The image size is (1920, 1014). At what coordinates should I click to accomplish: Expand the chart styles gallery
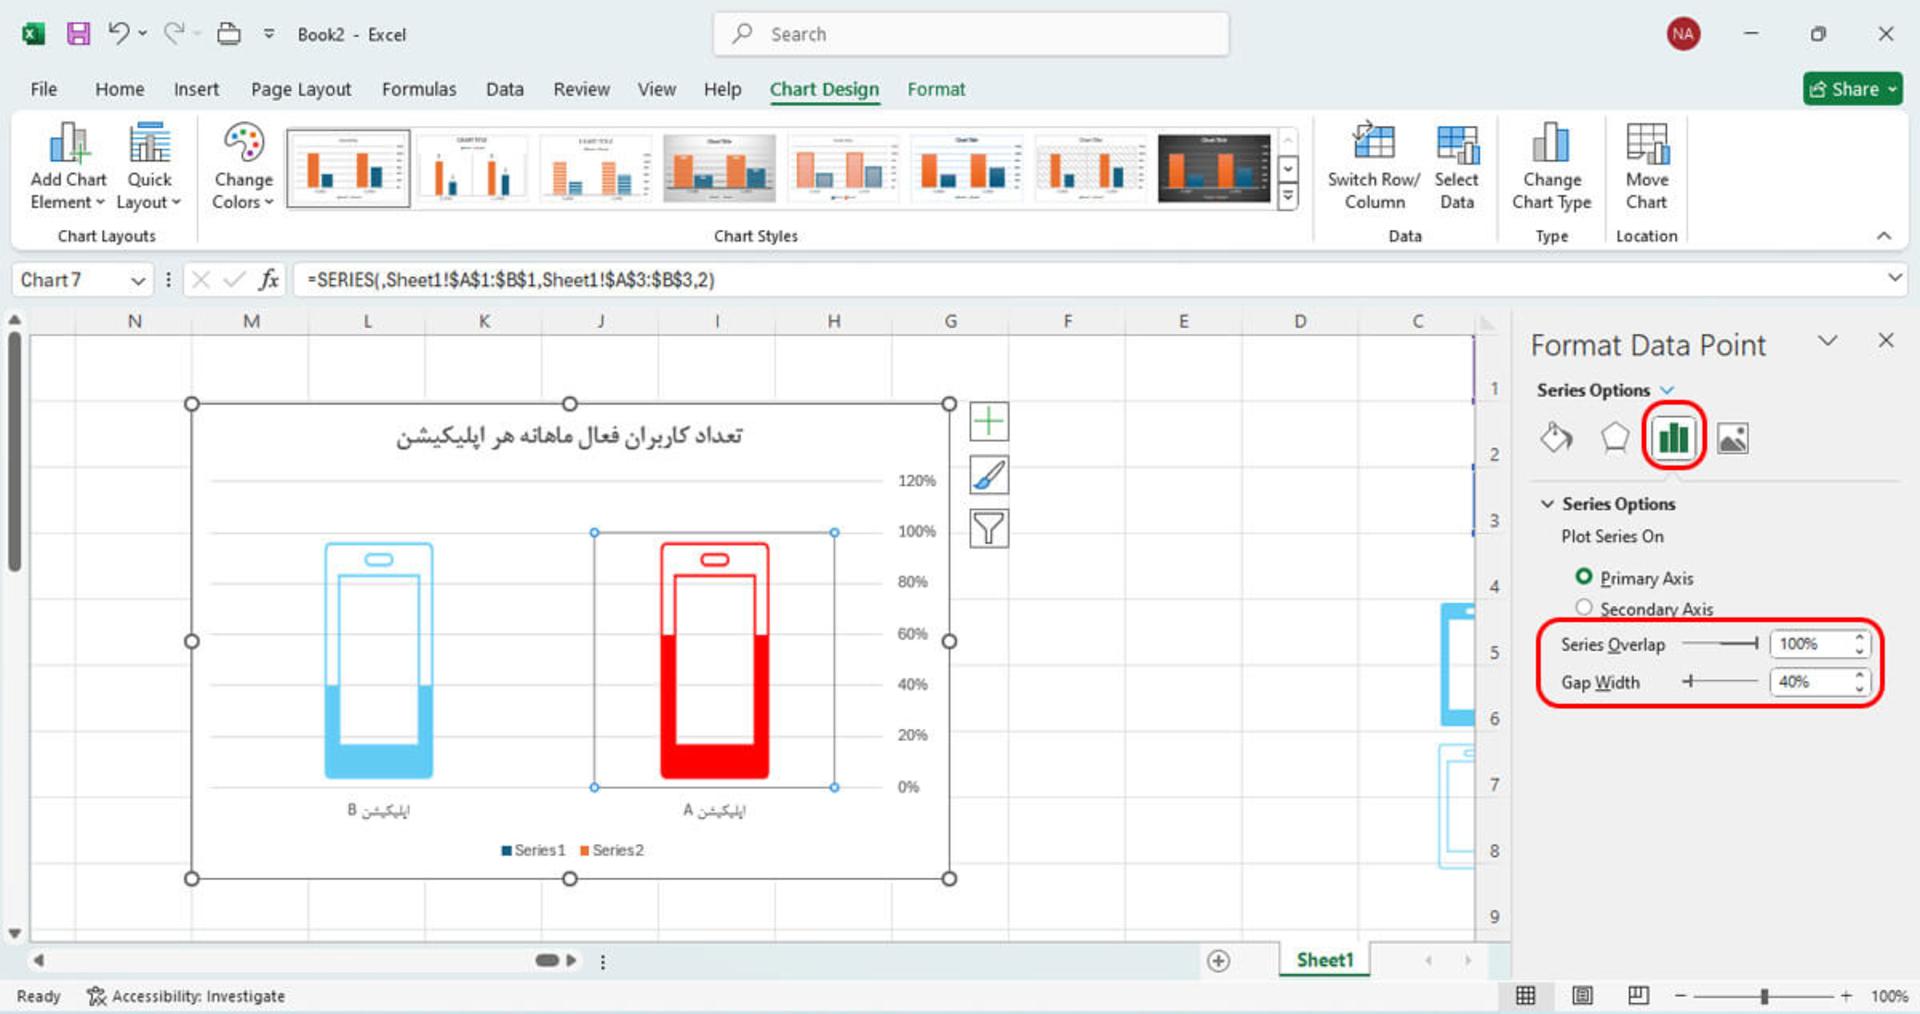coord(1288,197)
